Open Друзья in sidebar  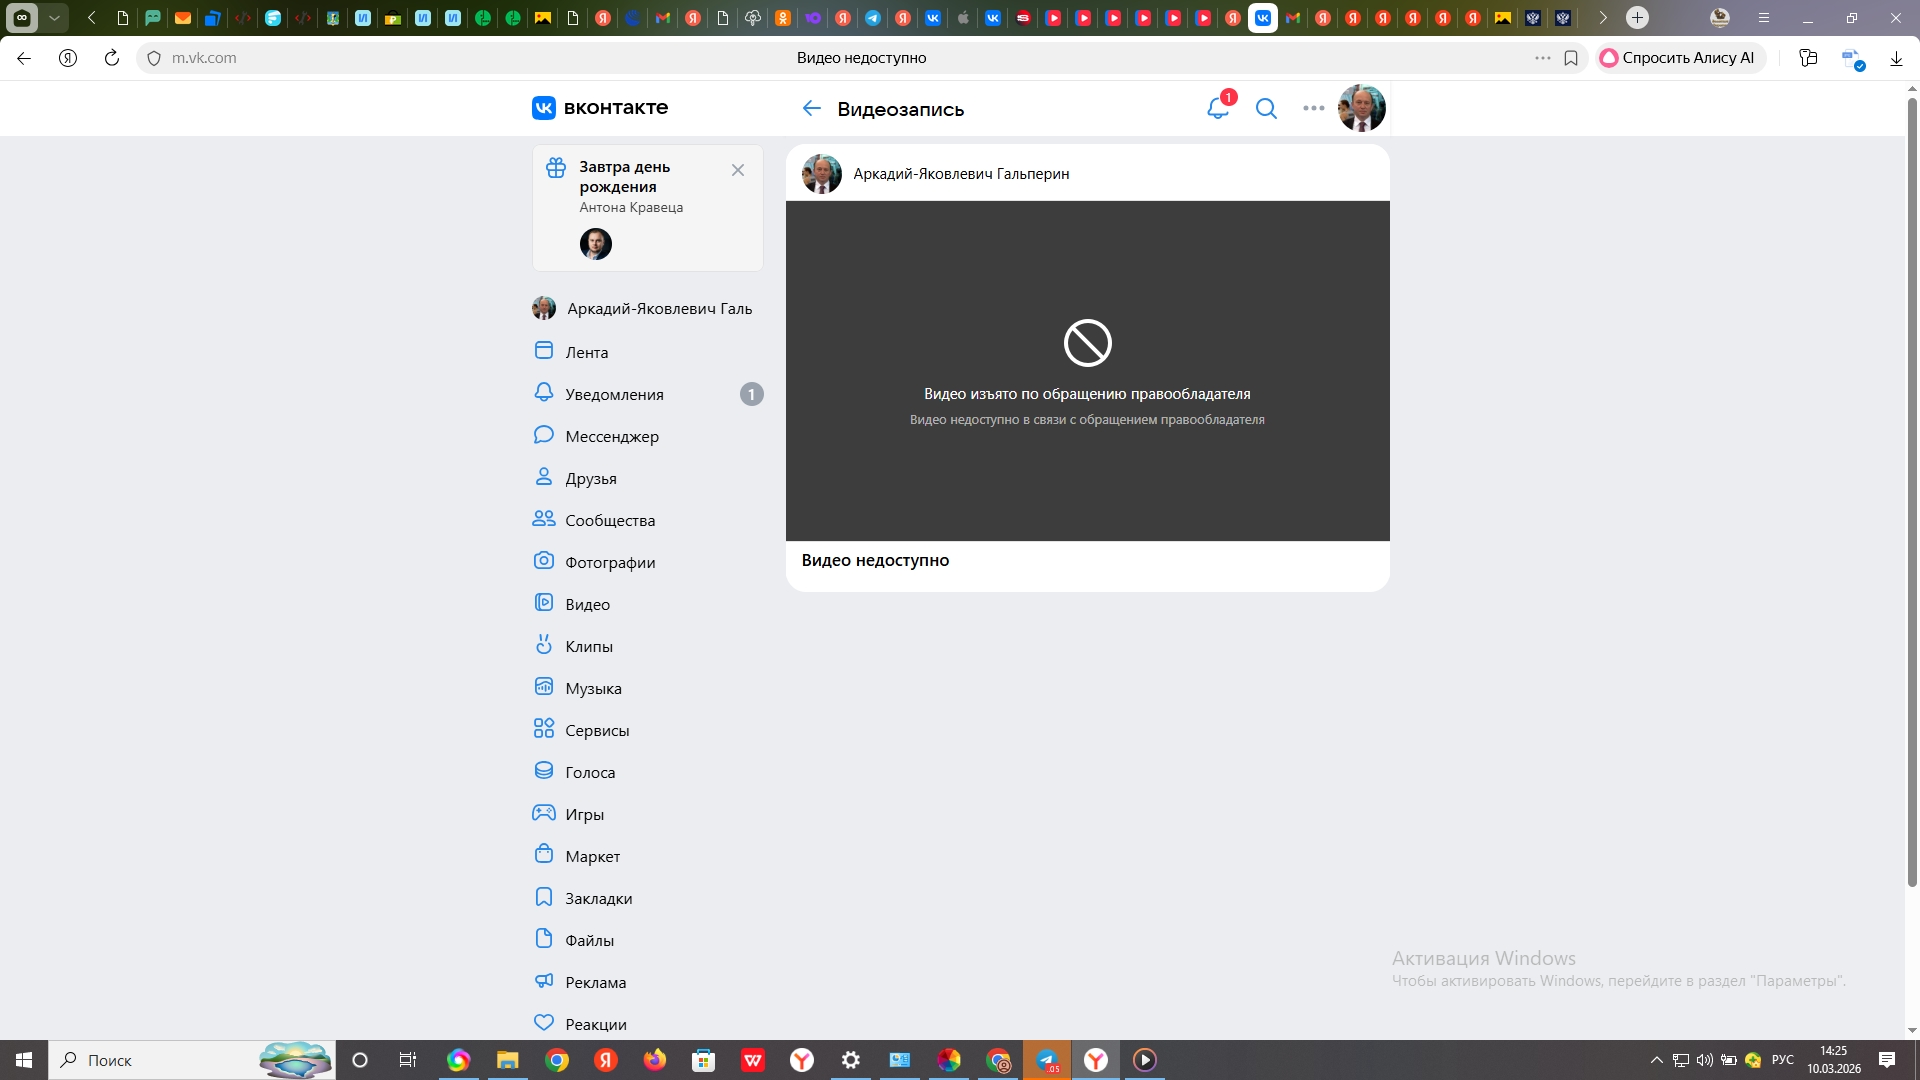[x=590, y=478]
